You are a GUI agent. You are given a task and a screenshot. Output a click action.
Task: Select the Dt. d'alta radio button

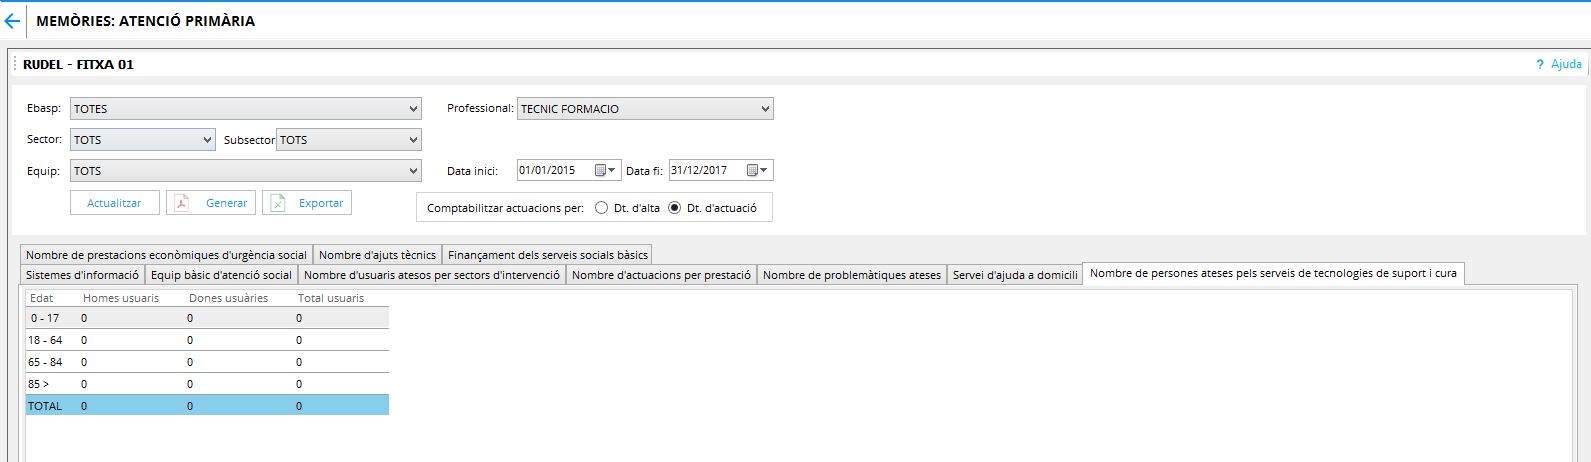(x=601, y=208)
